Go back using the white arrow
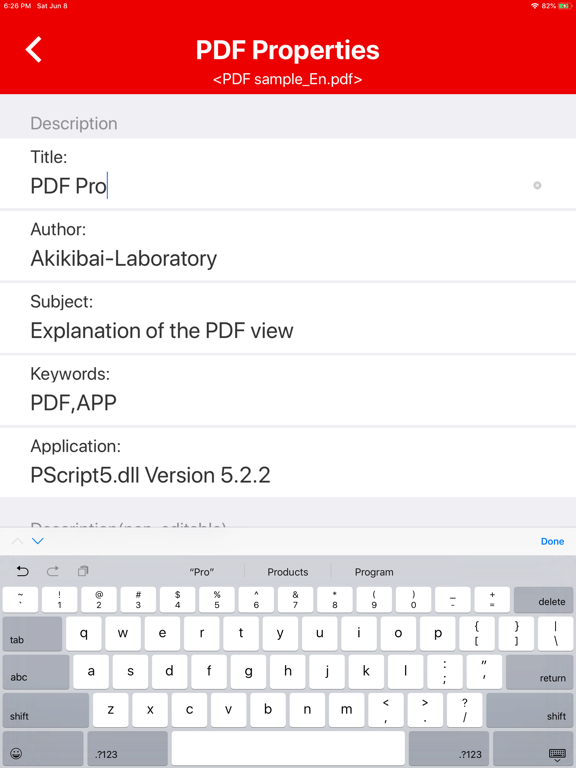 click(33, 49)
